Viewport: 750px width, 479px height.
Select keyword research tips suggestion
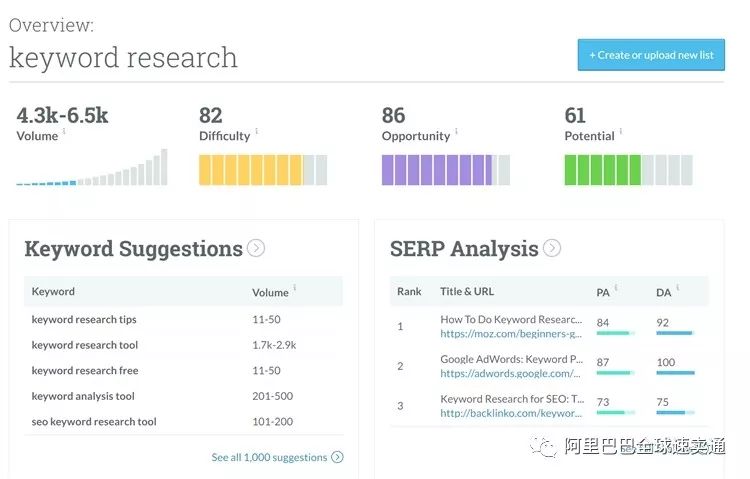click(x=84, y=320)
